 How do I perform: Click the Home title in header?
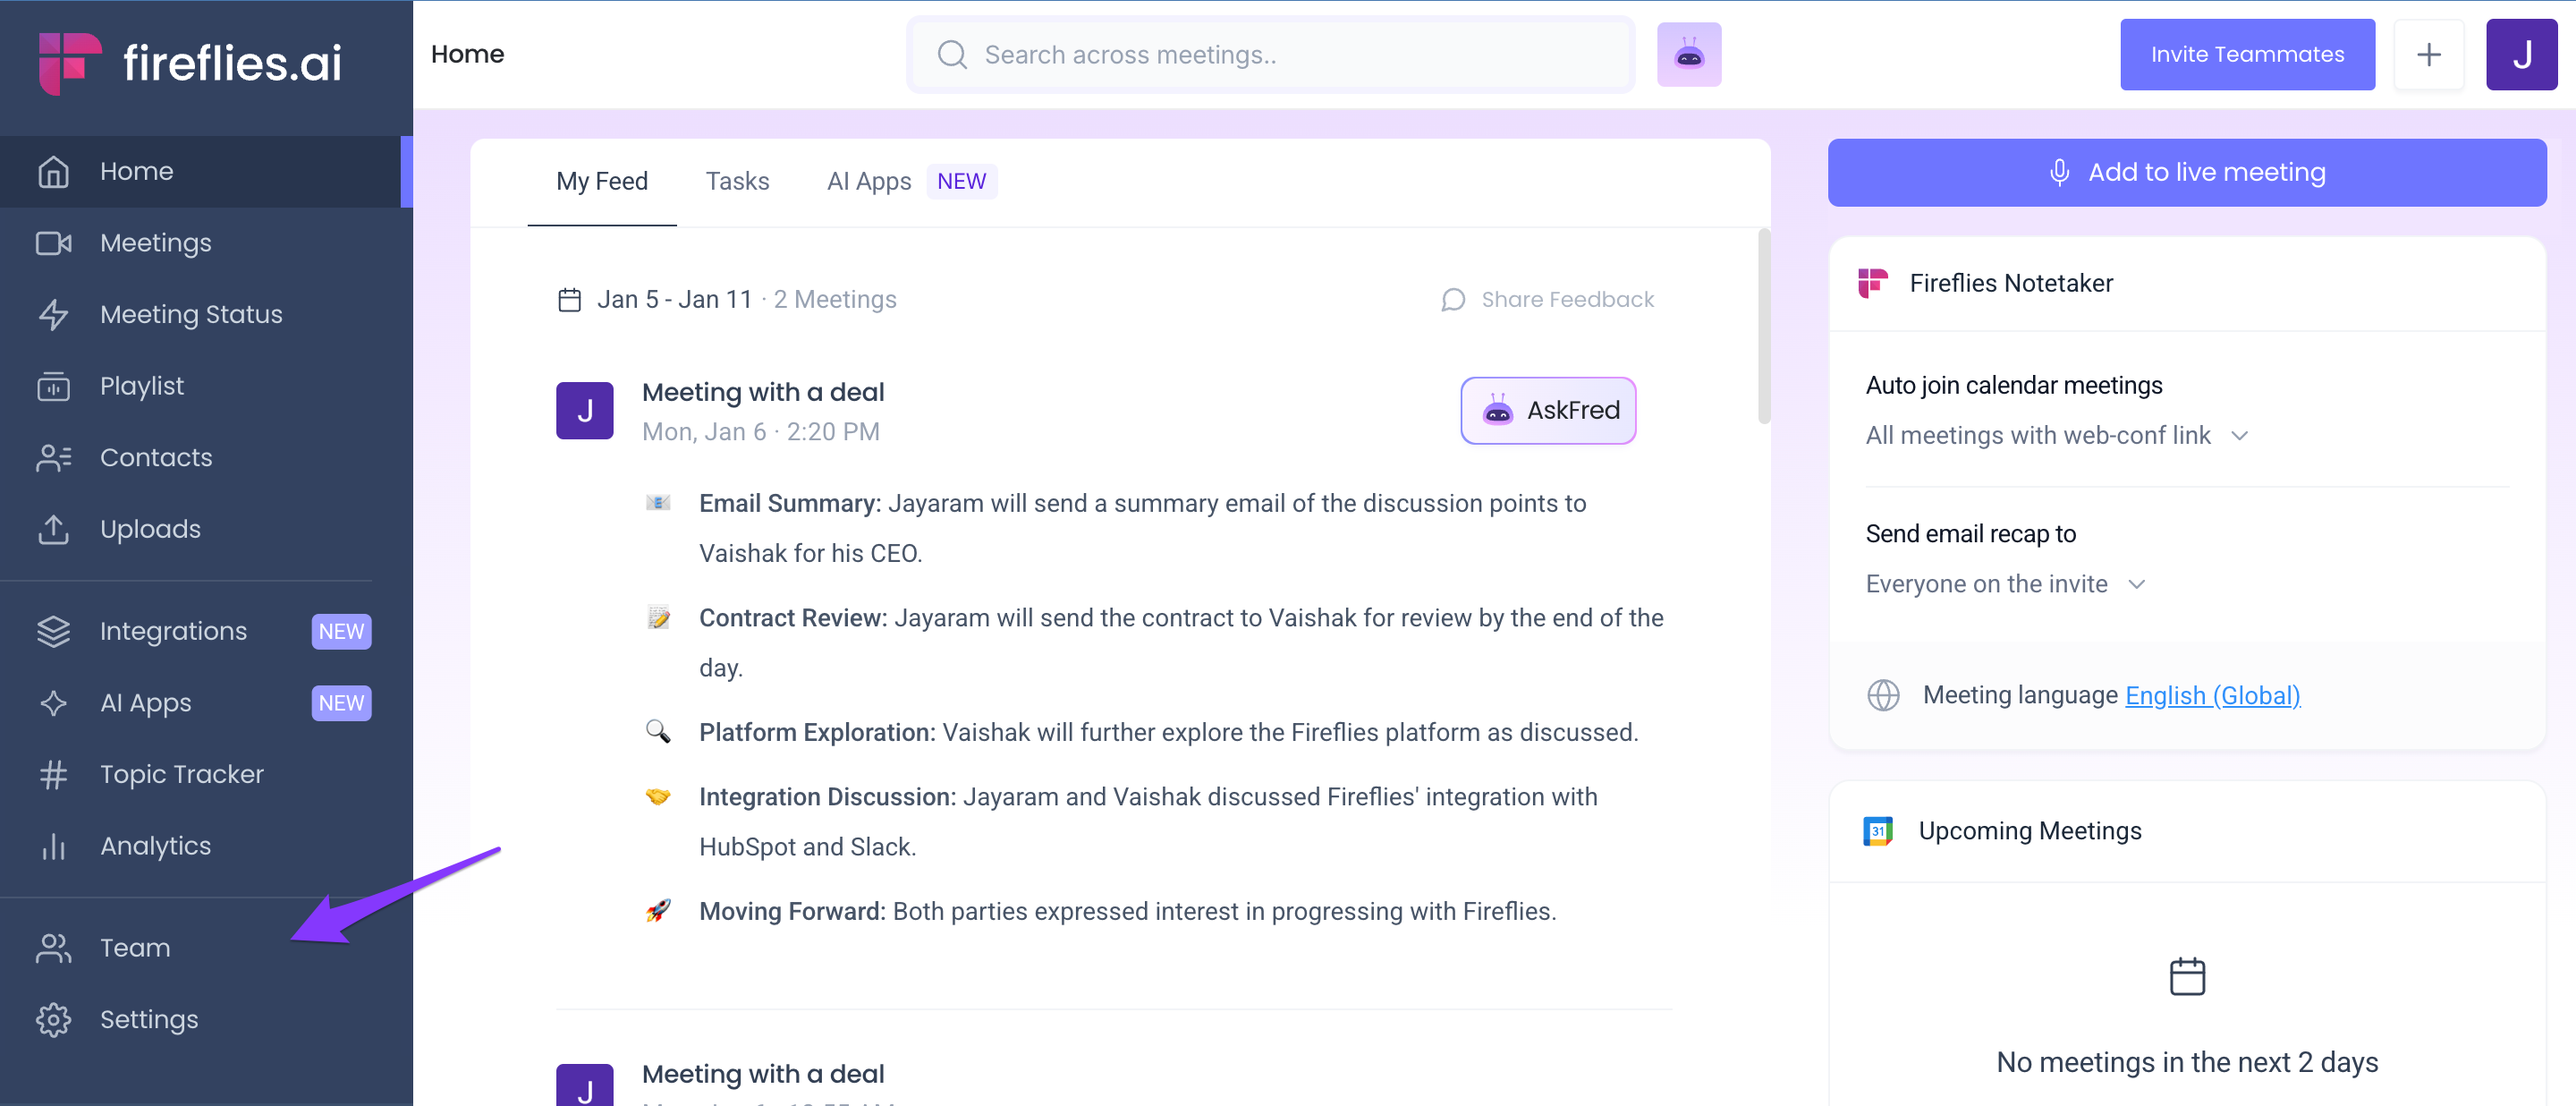pos(467,54)
